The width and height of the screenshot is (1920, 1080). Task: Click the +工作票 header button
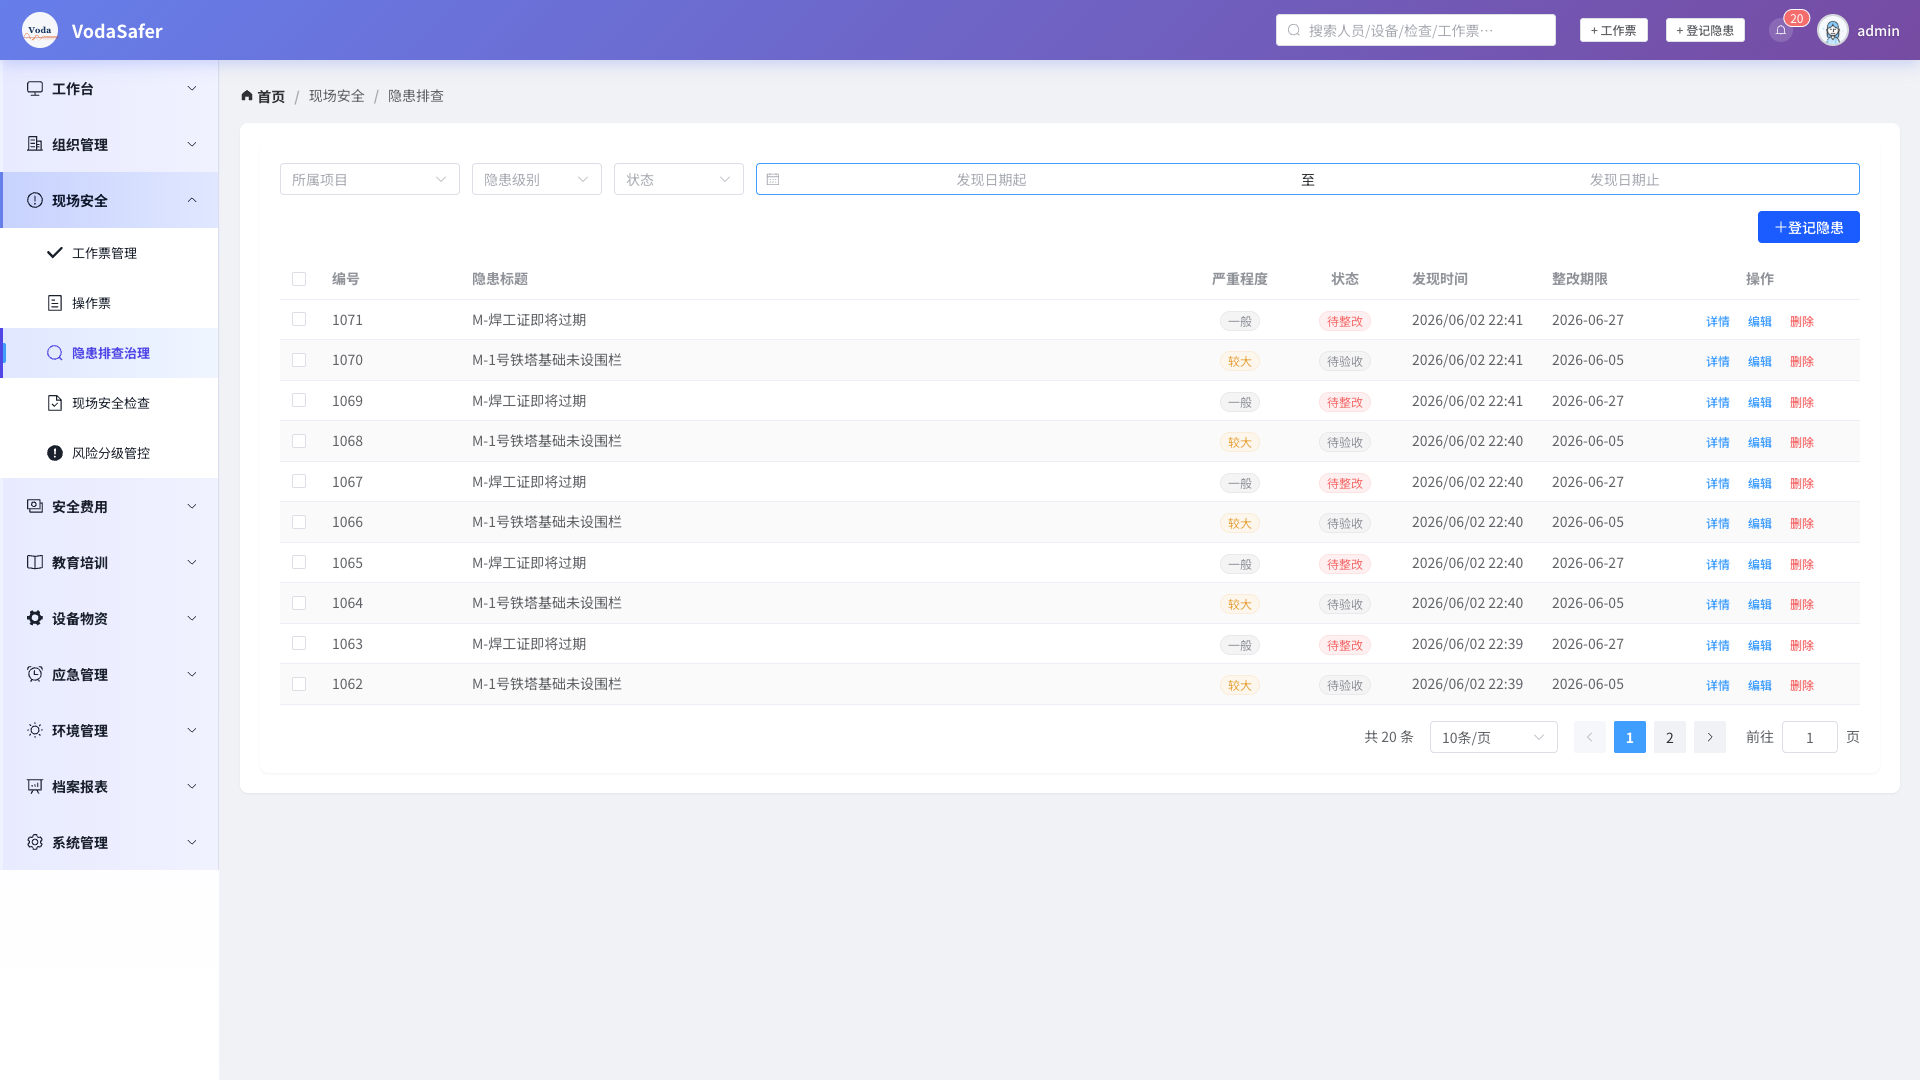[x=1614, y=30]
